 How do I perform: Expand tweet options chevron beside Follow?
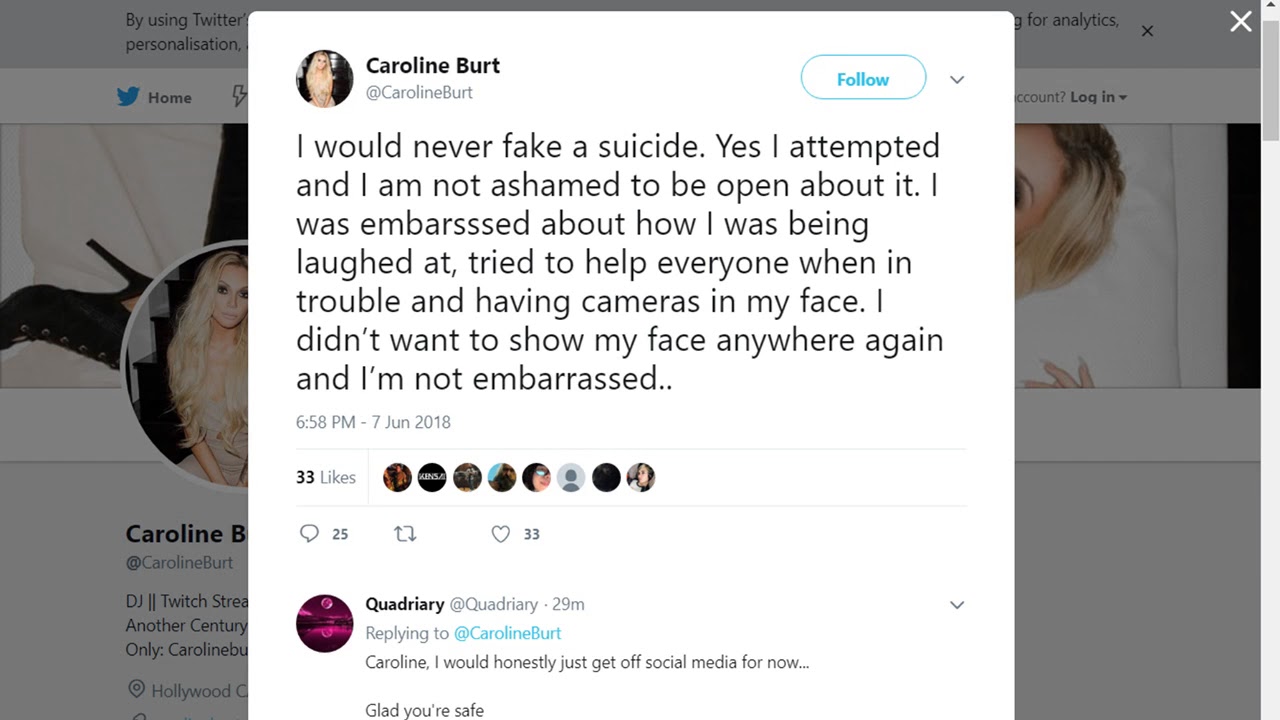[x=957, y=80]
